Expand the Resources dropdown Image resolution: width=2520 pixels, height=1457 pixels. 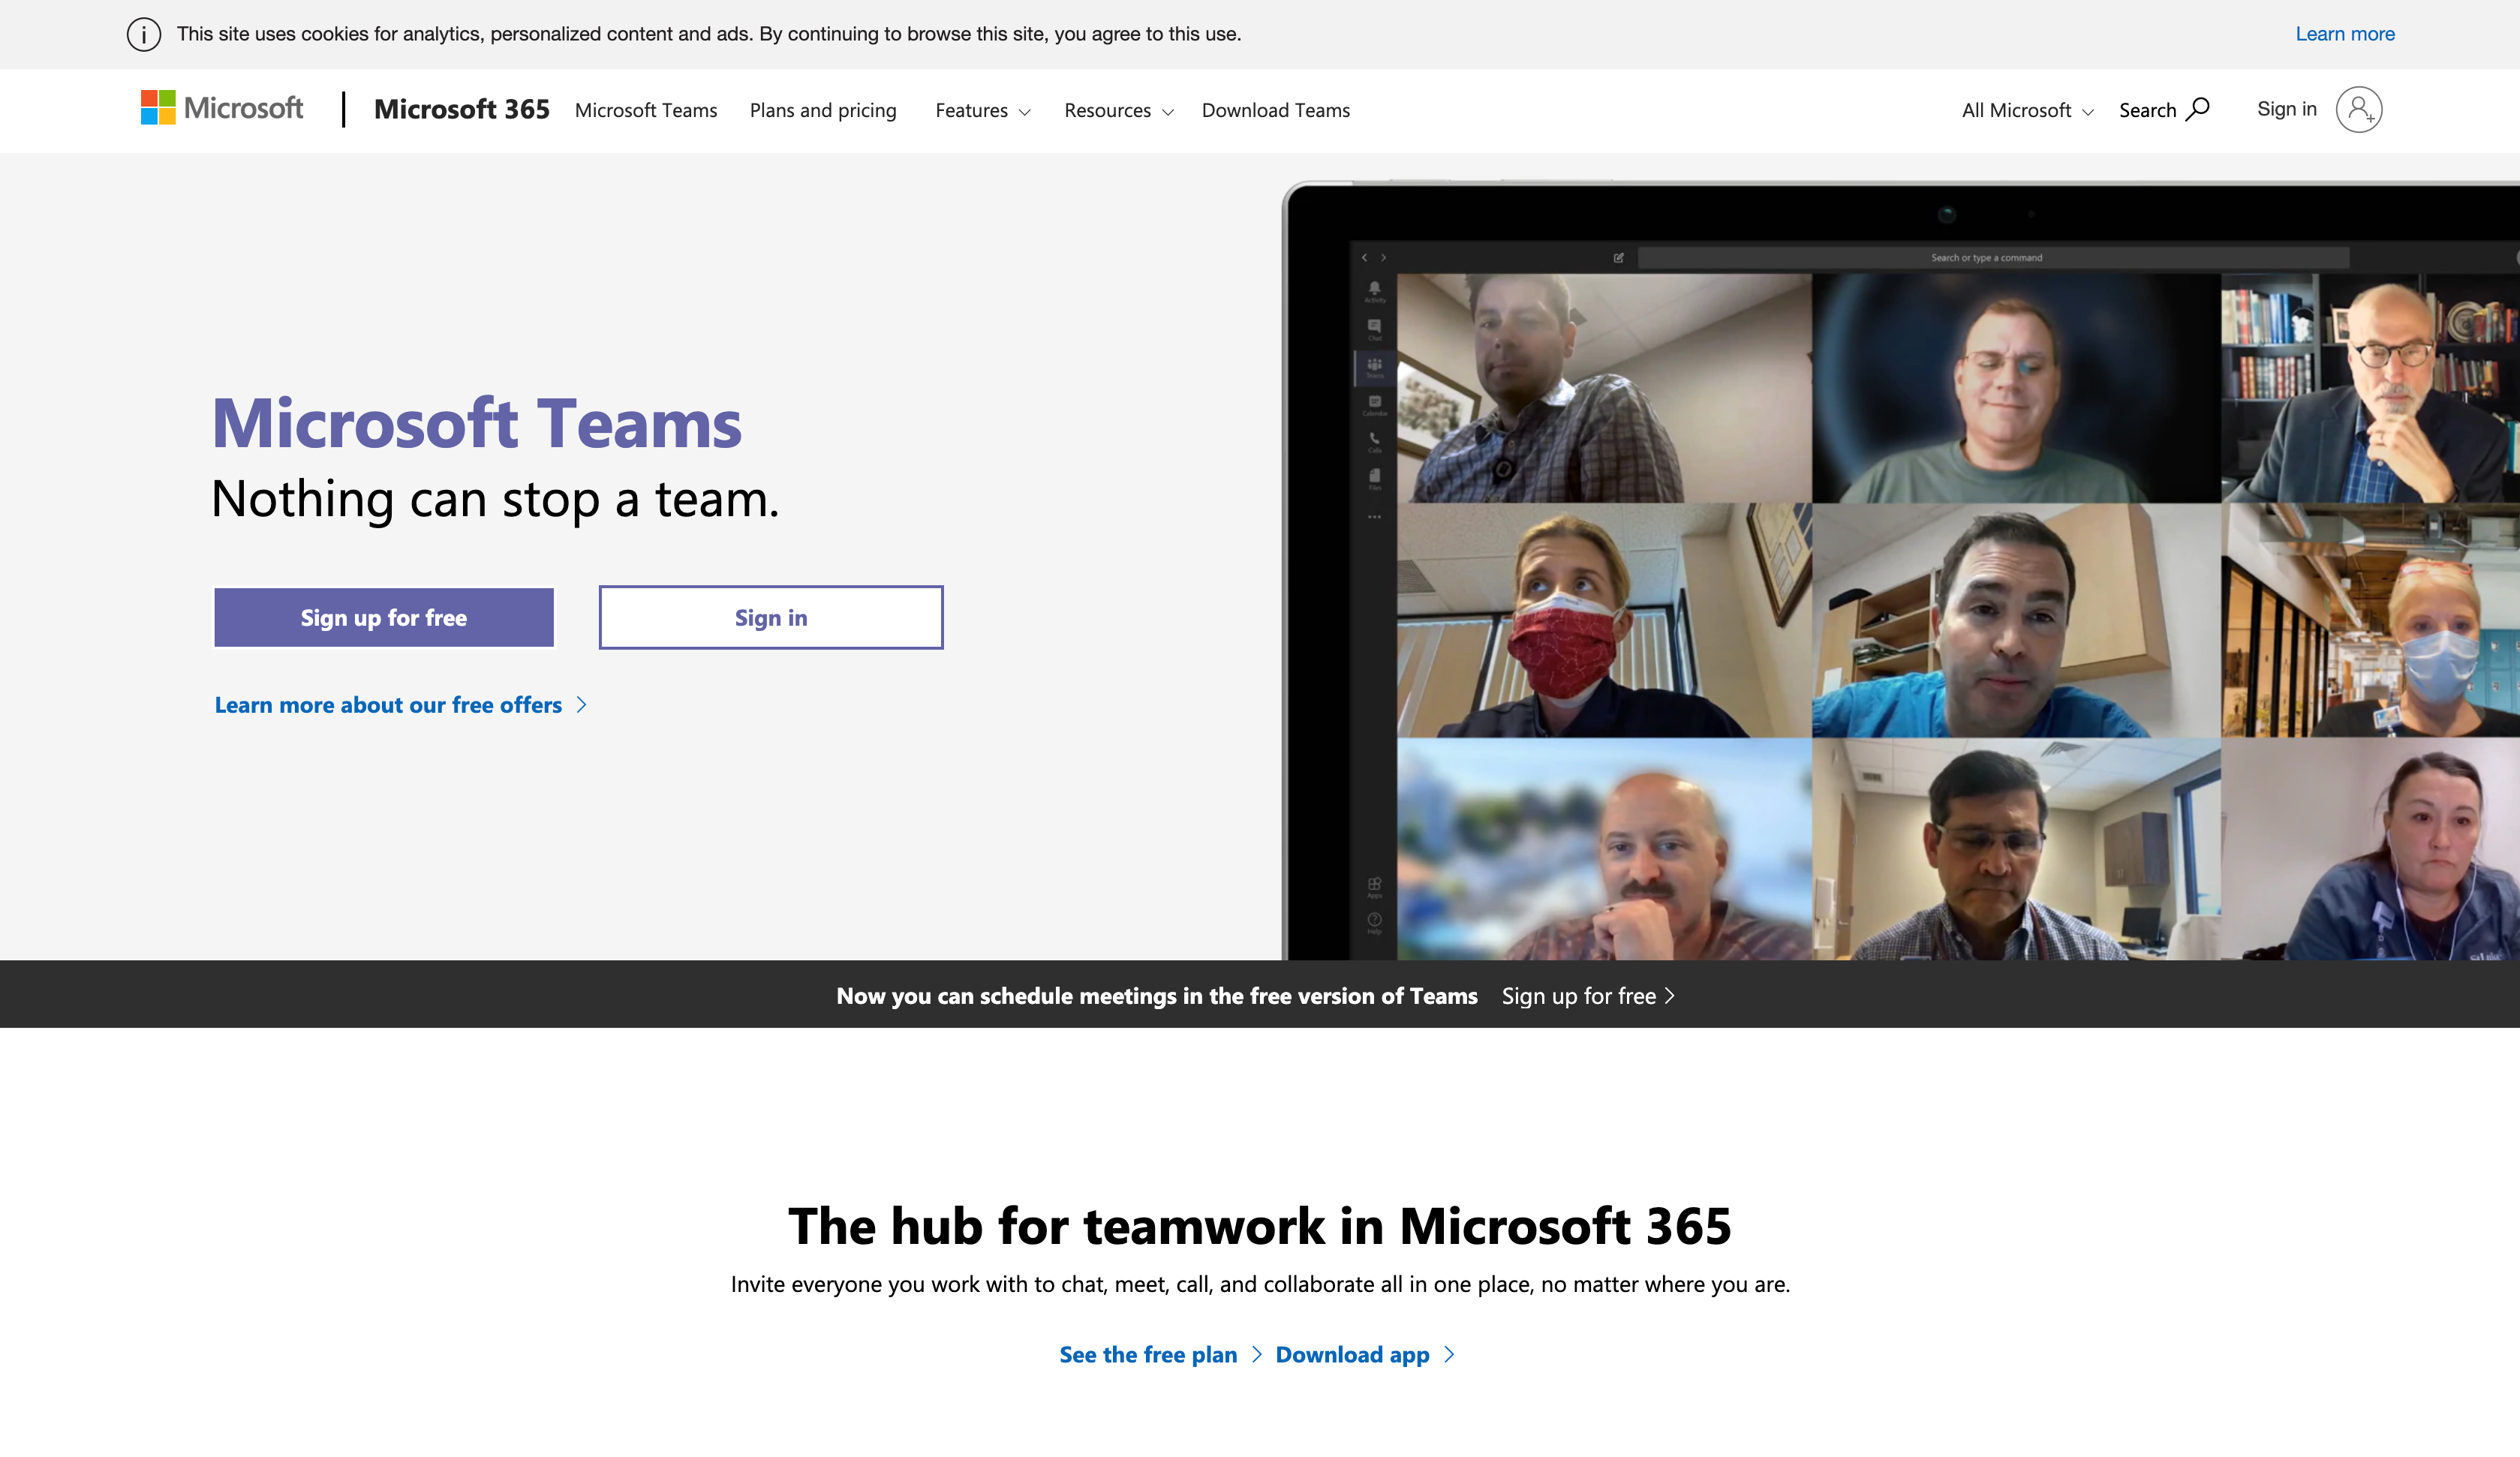pyautogui.click(x=1118, y=110)
